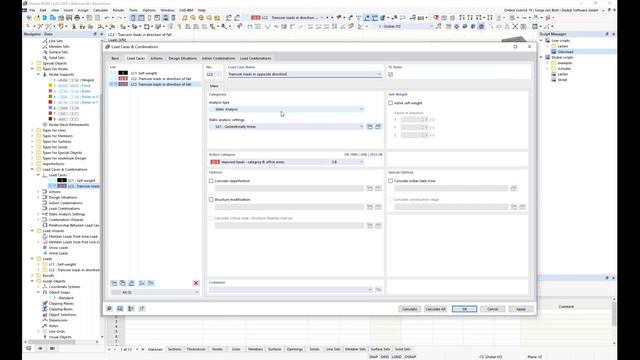This screenshot has width=640, height=360.
Task: Select the Laufen folder in Script Manager
Action: tap(562, 46)
